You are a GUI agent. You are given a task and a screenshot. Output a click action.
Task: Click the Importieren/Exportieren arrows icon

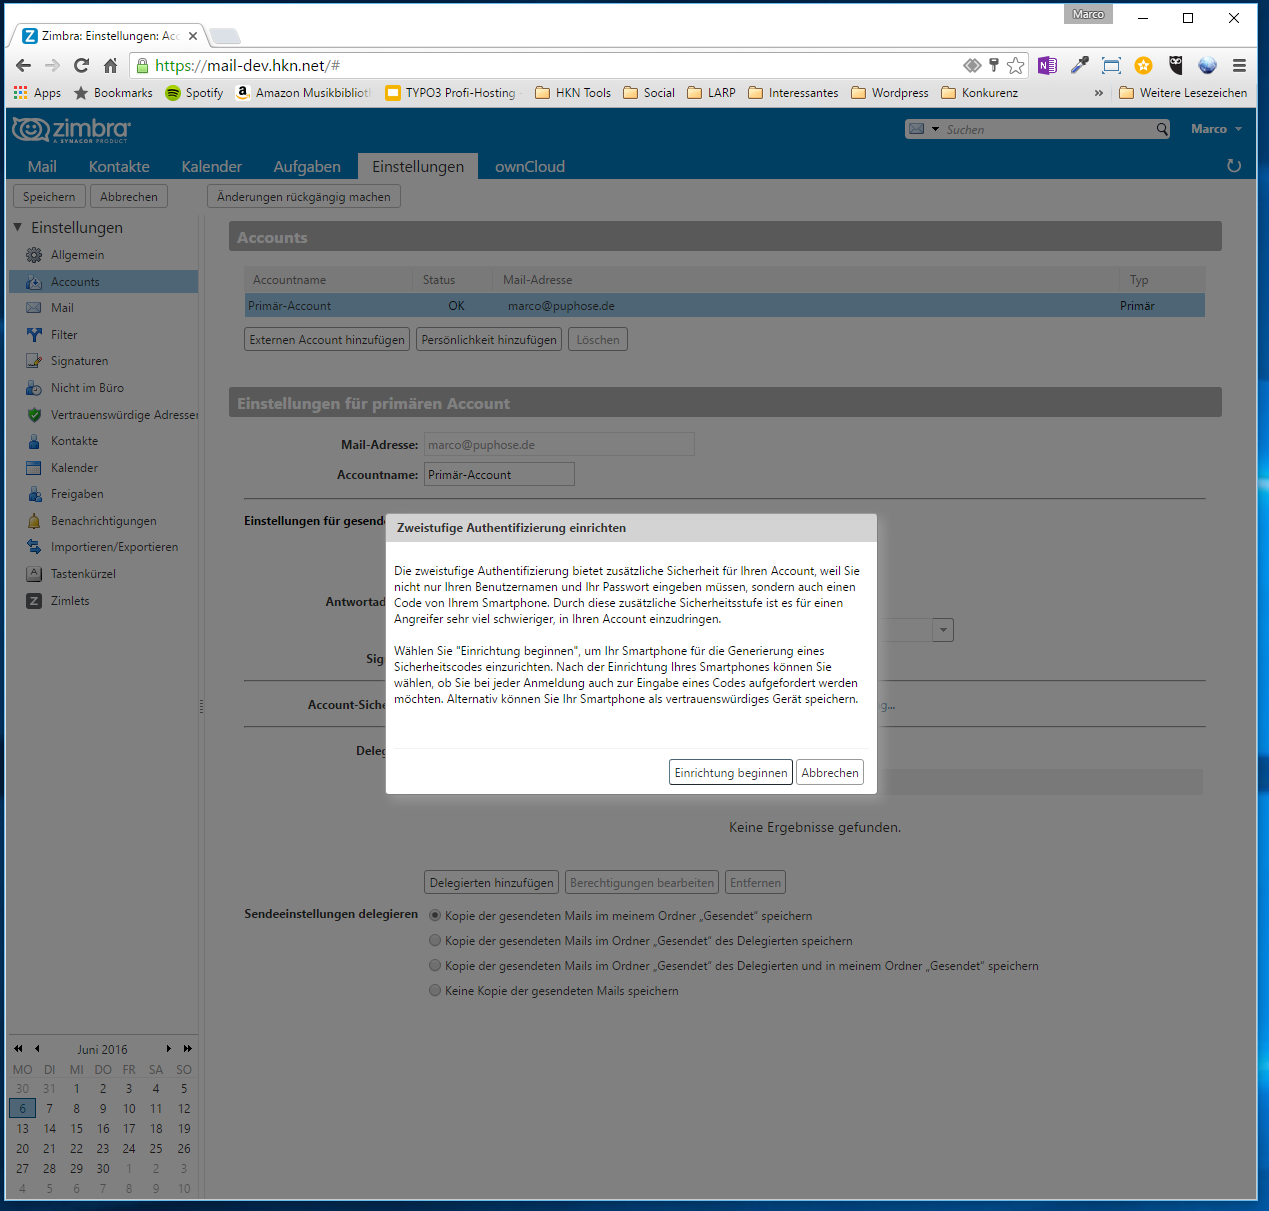click(x=34, y=547)
